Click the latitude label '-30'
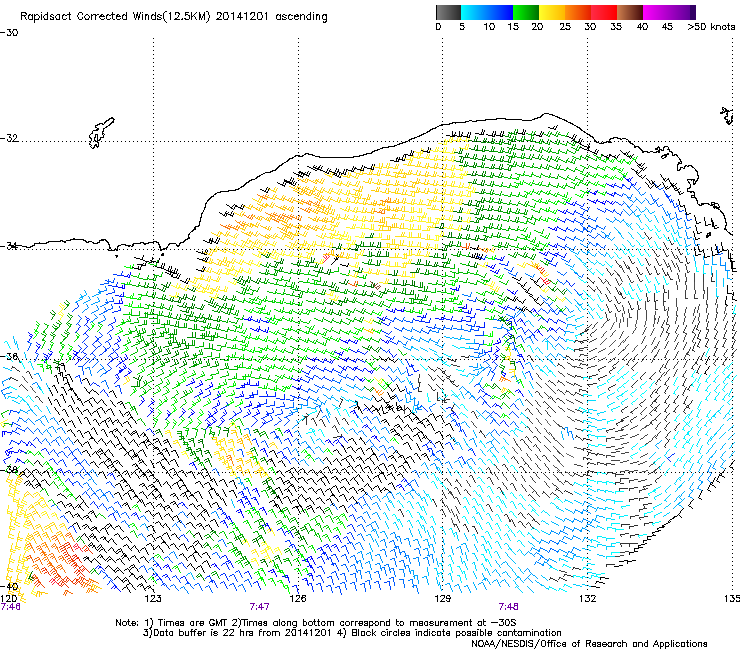 click(9, 33)
